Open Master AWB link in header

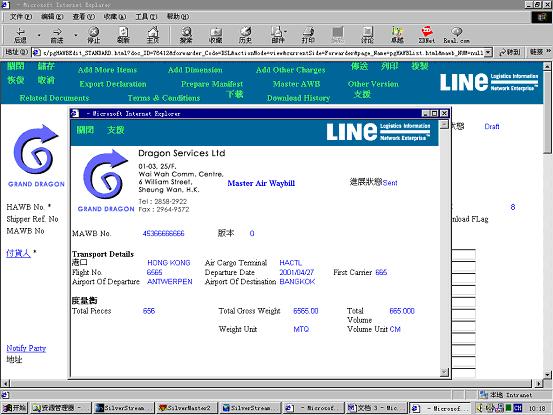tap(297, 84)
